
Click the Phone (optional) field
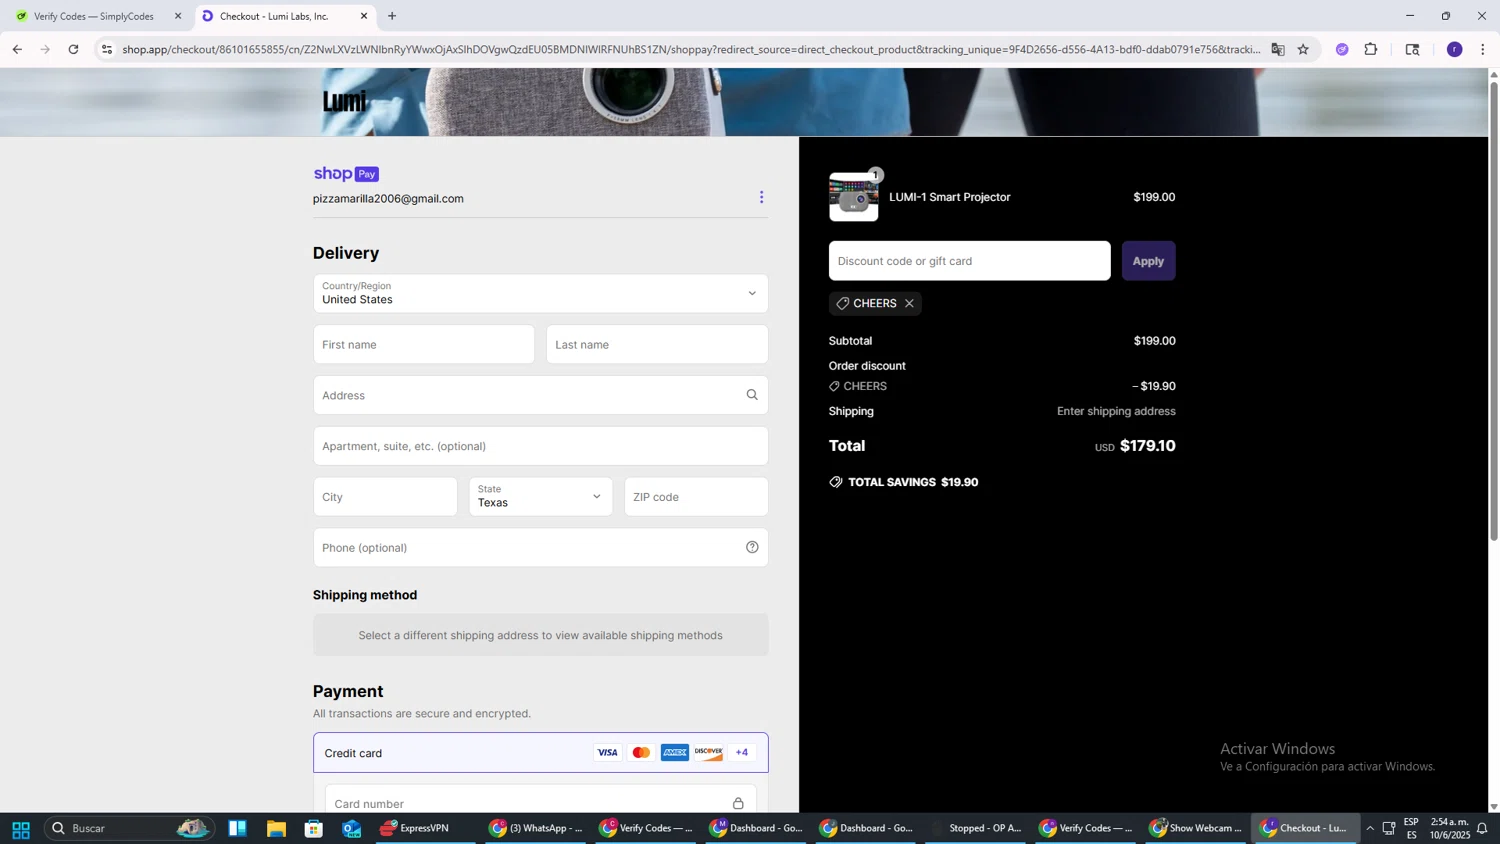coord(541,547)
